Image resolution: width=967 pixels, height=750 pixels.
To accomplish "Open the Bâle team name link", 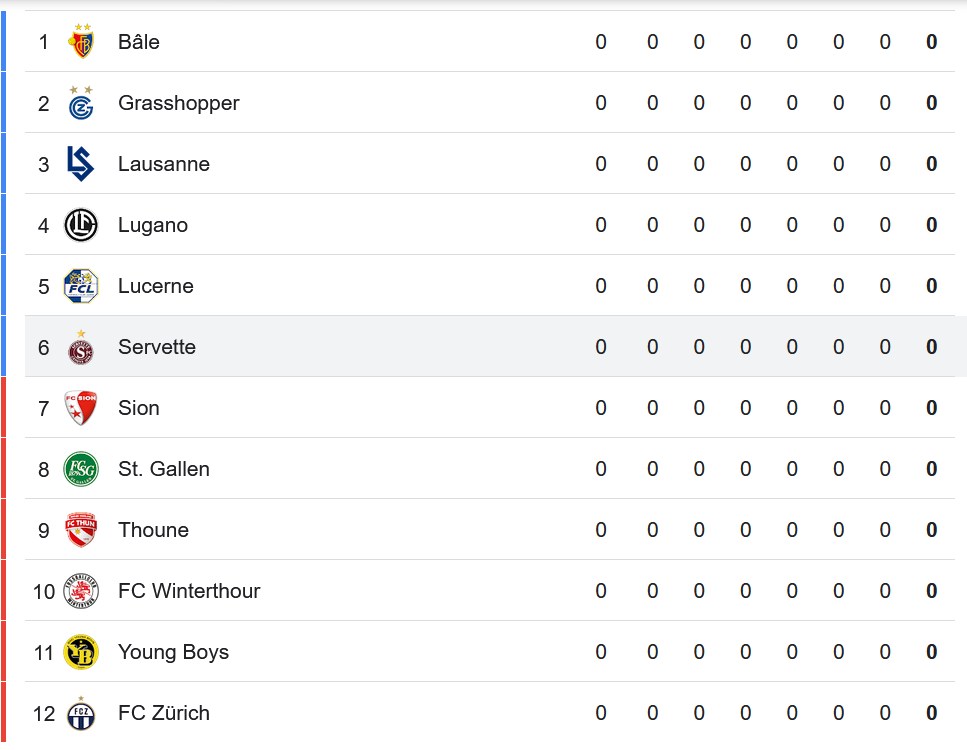I will (139, 42).
